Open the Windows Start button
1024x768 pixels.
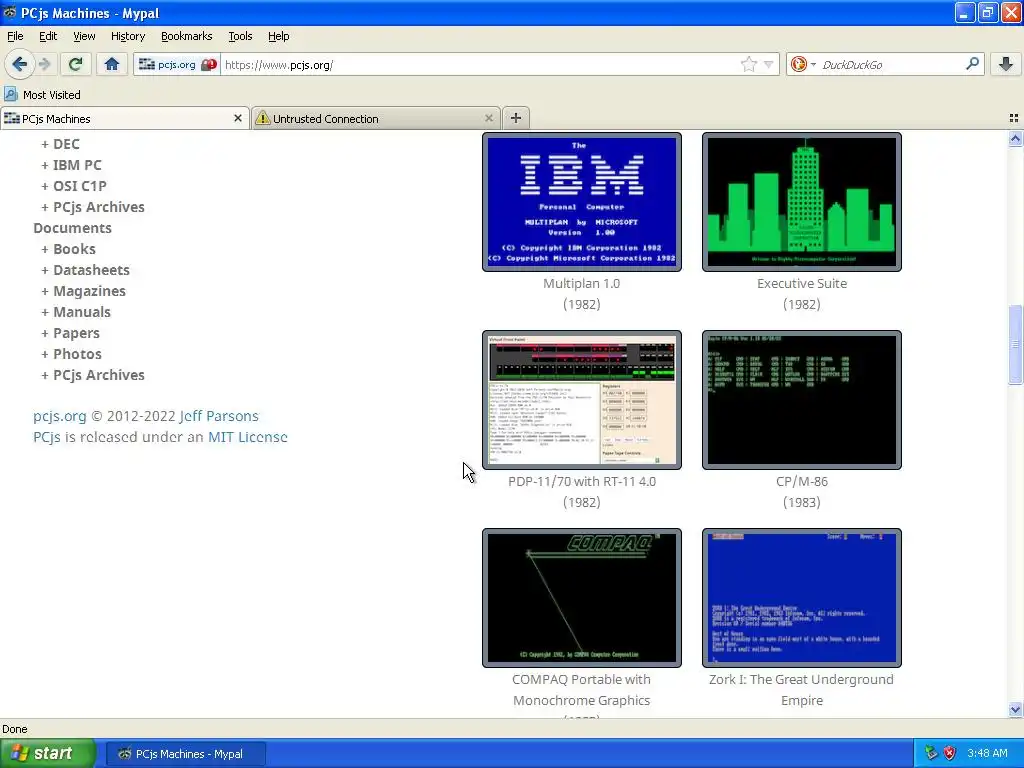click(48, 753)
